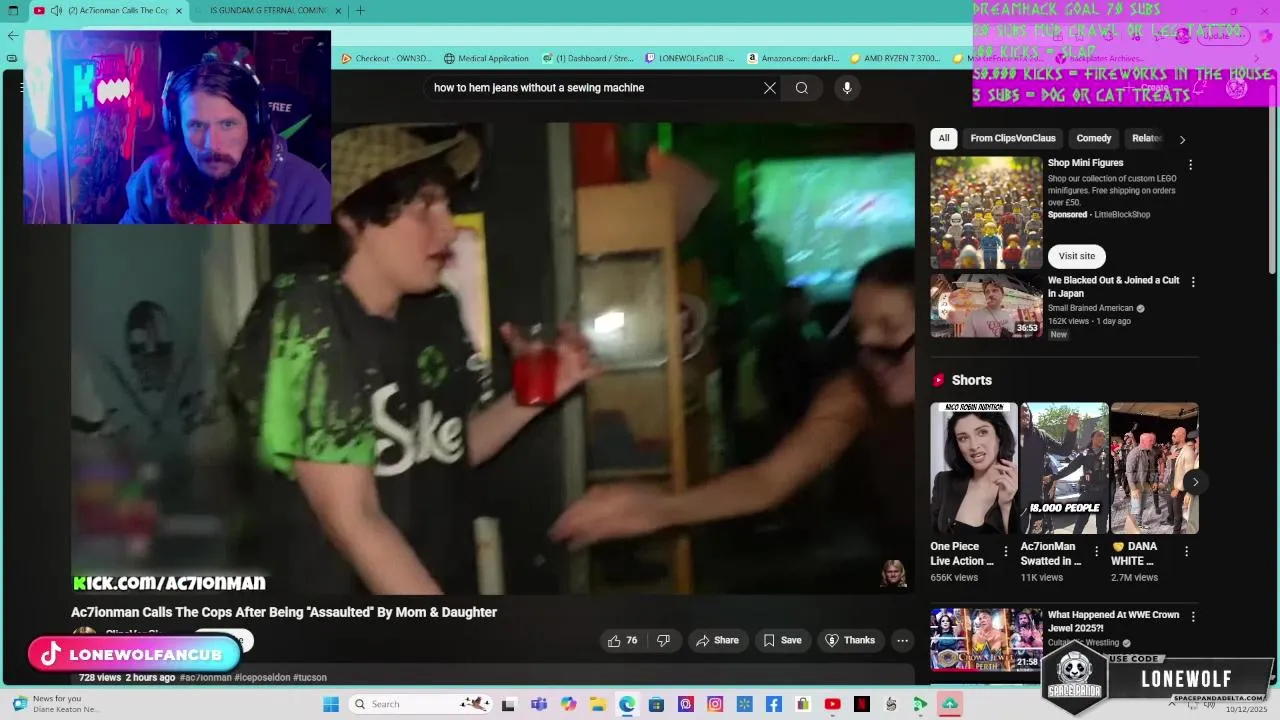This screenshot has height=720, width=1280.
Task: Open Medical Application bookmark
Action: coord(486,58)
